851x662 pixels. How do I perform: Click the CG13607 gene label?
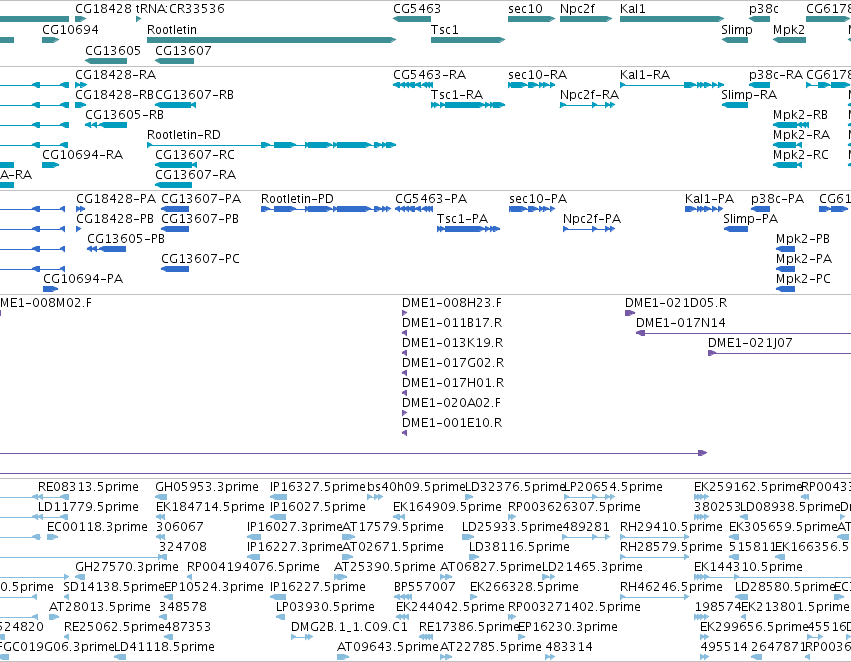click(x=183, y=50)
